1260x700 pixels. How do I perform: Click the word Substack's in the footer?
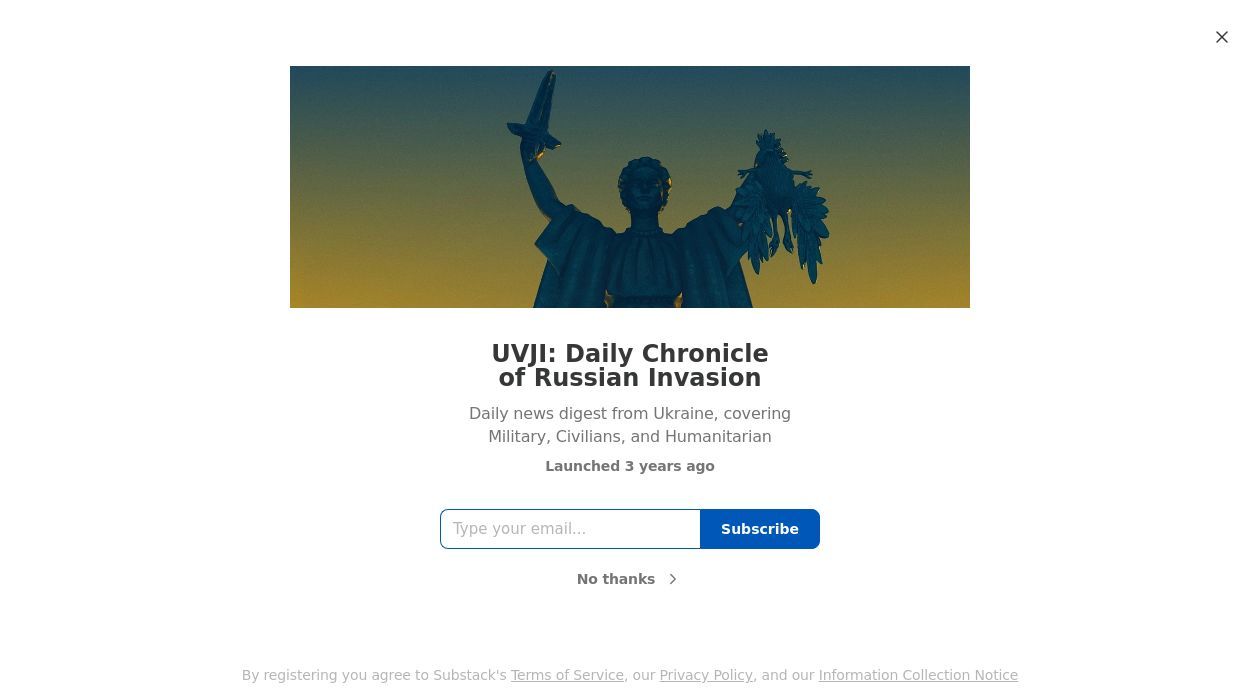tap(470, 675)
